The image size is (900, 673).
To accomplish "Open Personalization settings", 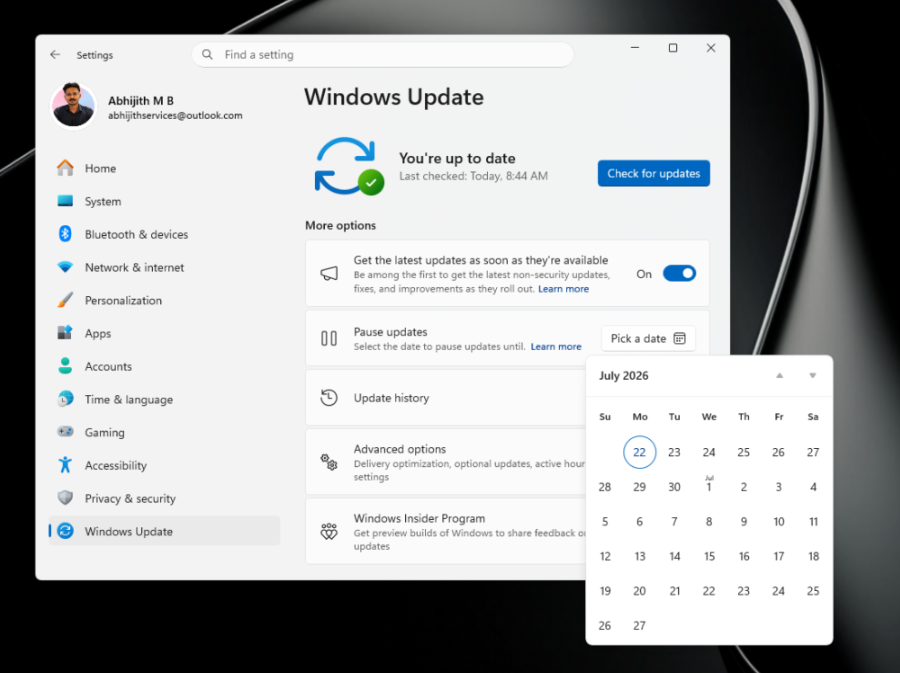I will click(164, 300).
